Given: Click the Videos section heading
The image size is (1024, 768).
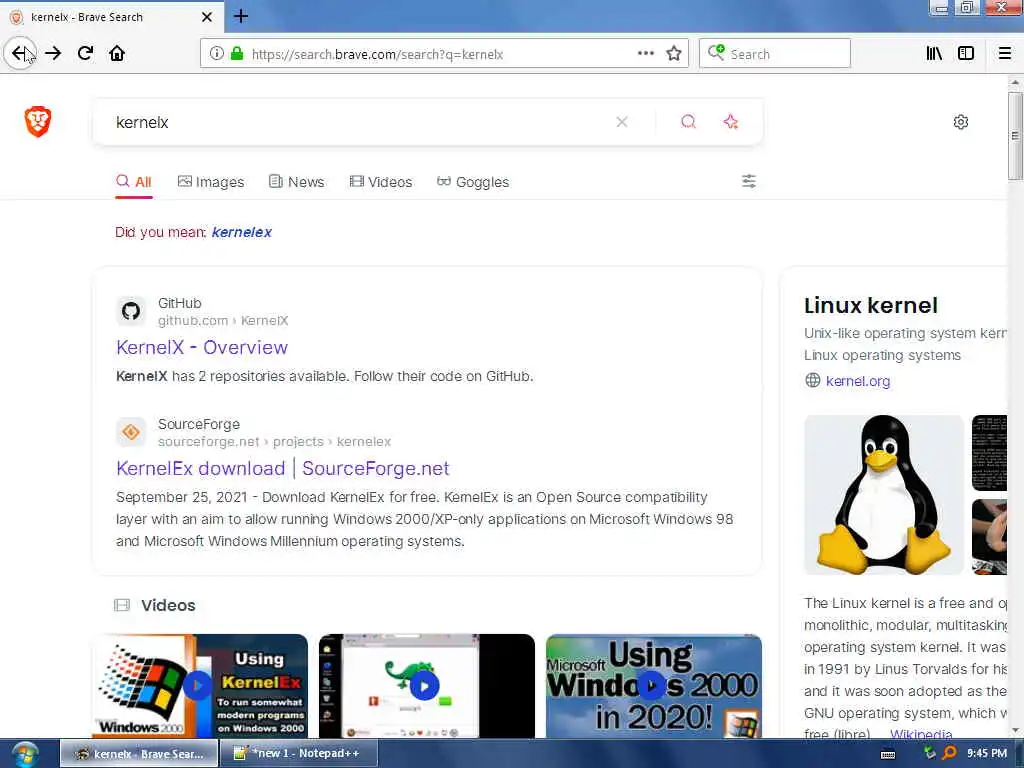Looking at the screenshot, I should pyautogui.click(x=168, y=605).
